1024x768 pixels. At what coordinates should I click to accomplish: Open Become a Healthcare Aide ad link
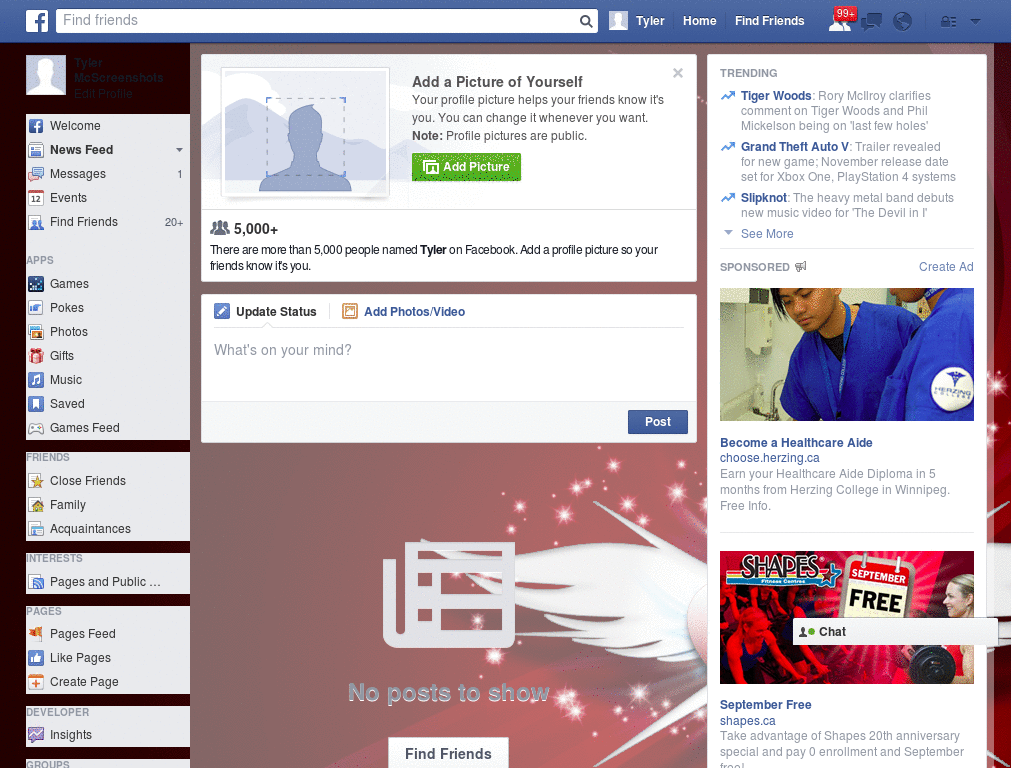(796, 443)
